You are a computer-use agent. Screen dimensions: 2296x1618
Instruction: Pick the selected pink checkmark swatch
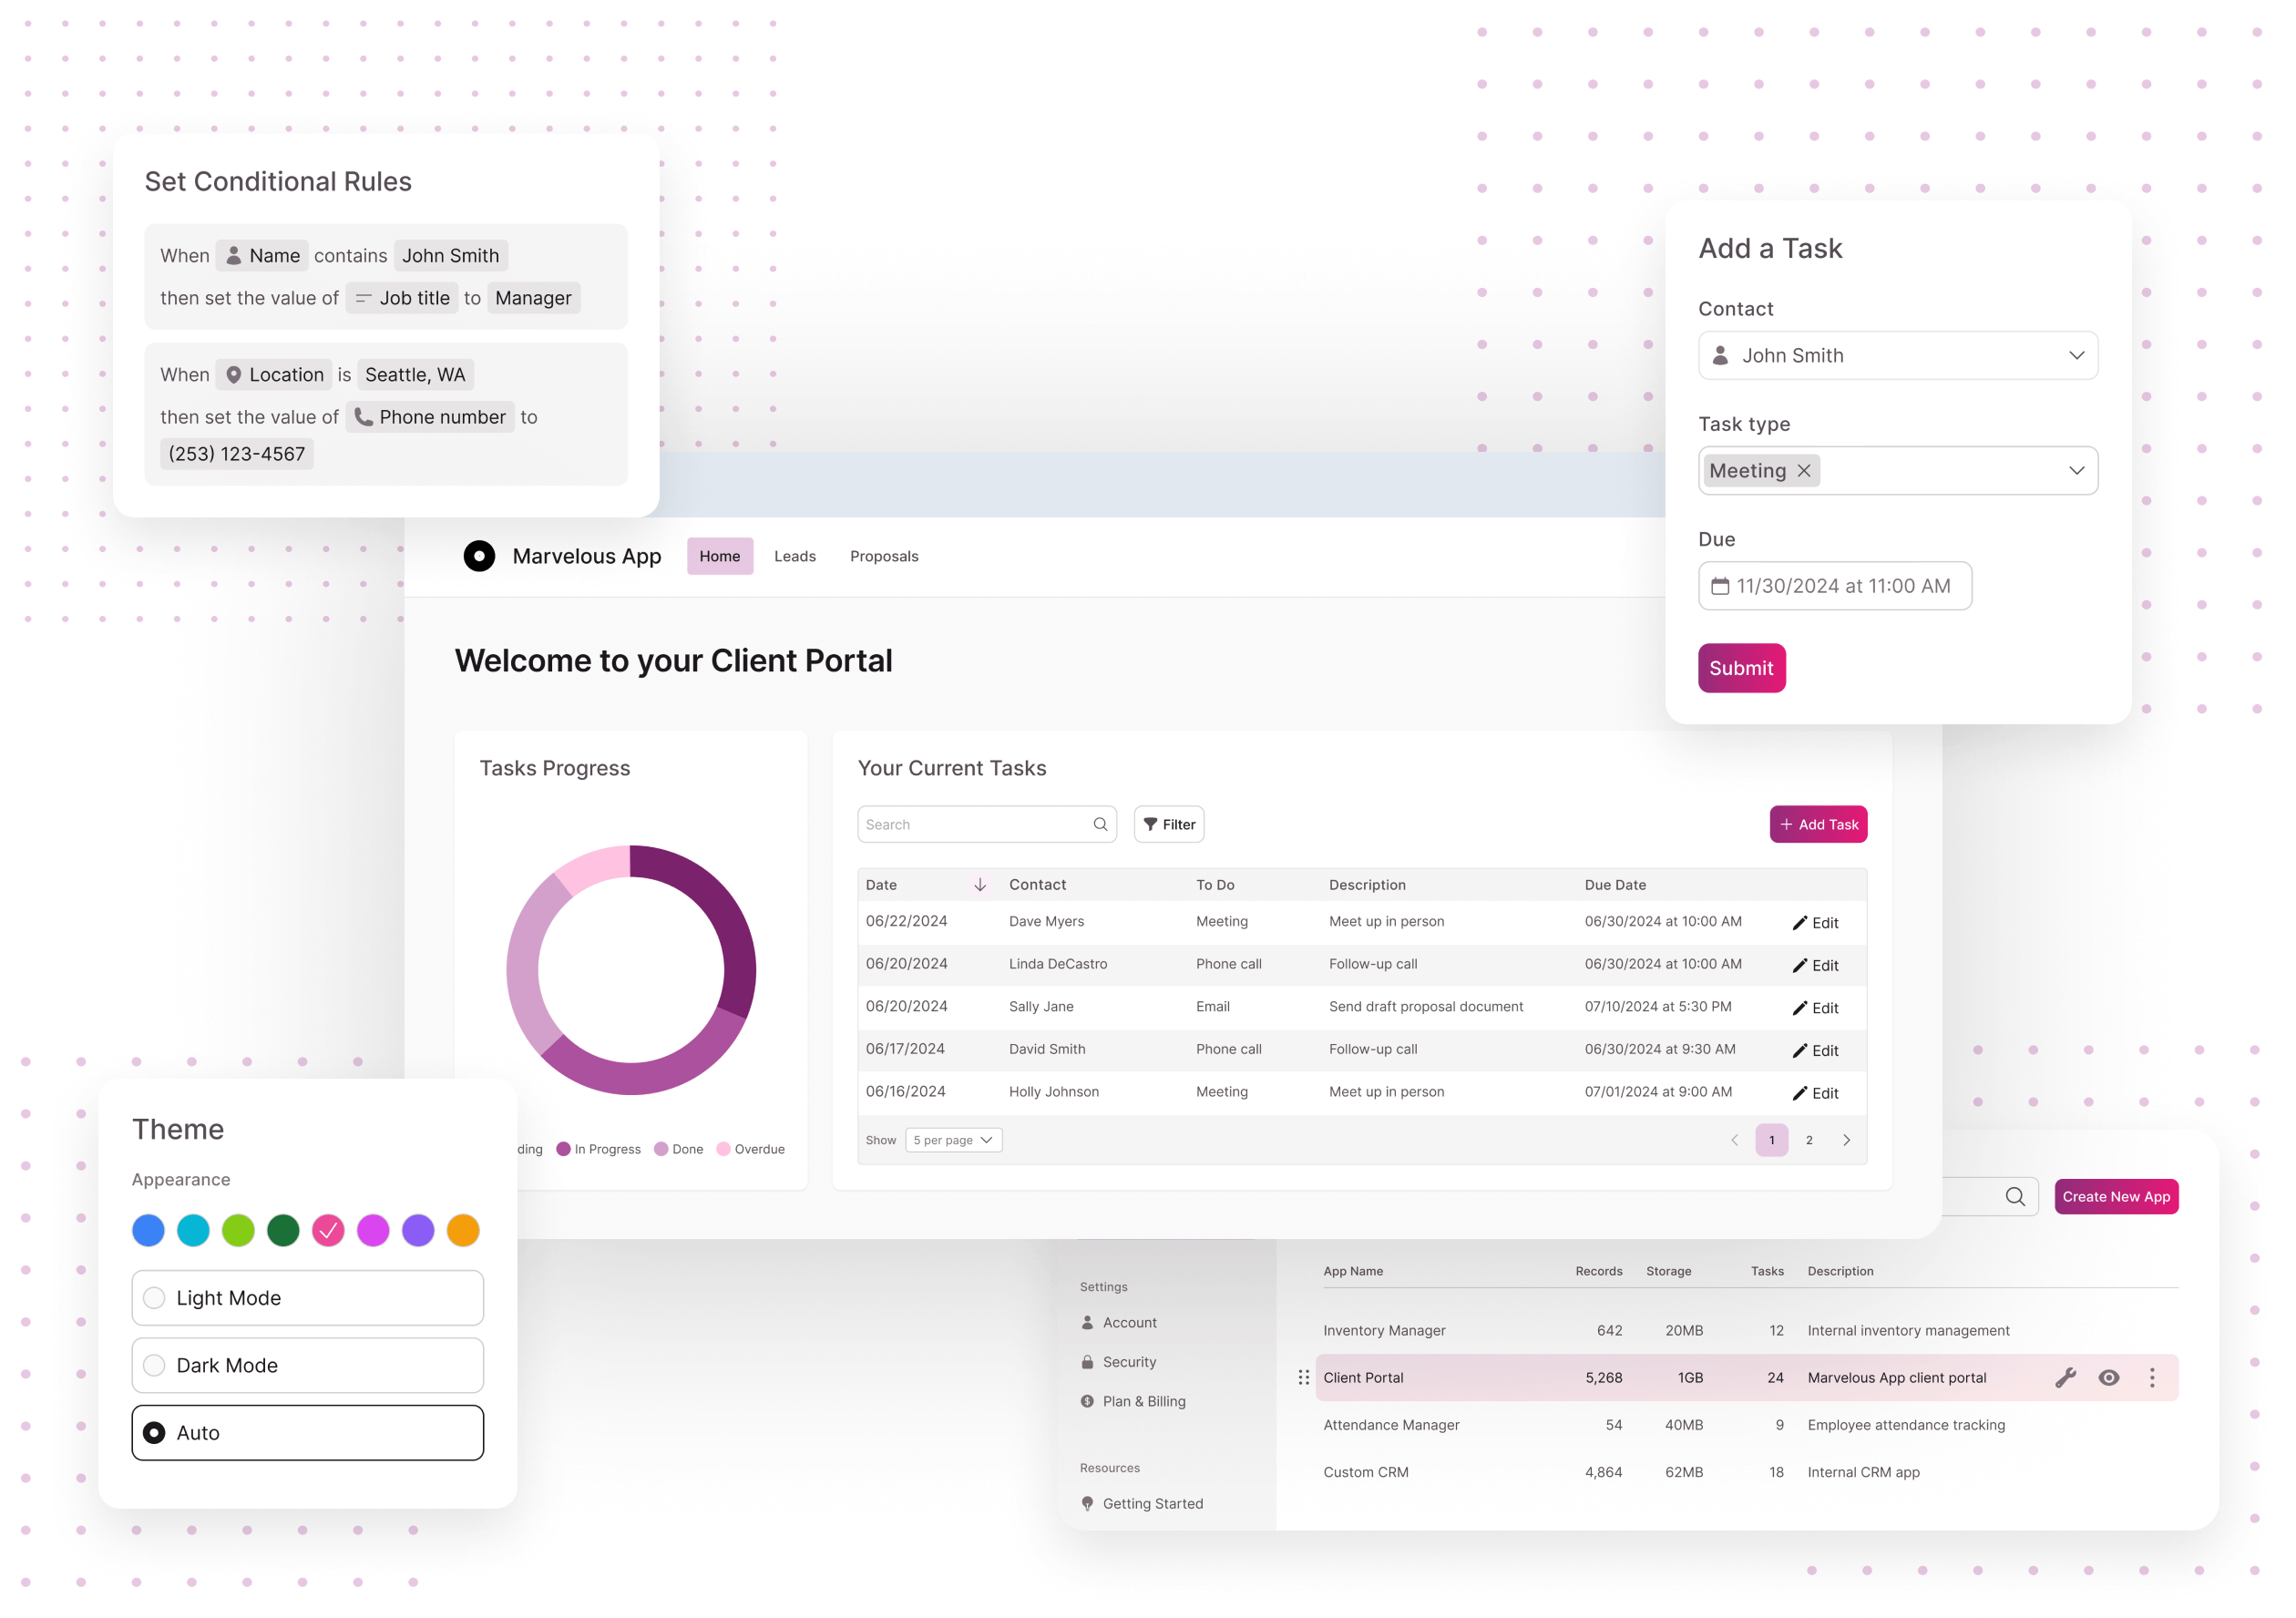(x=328, y=1231)
